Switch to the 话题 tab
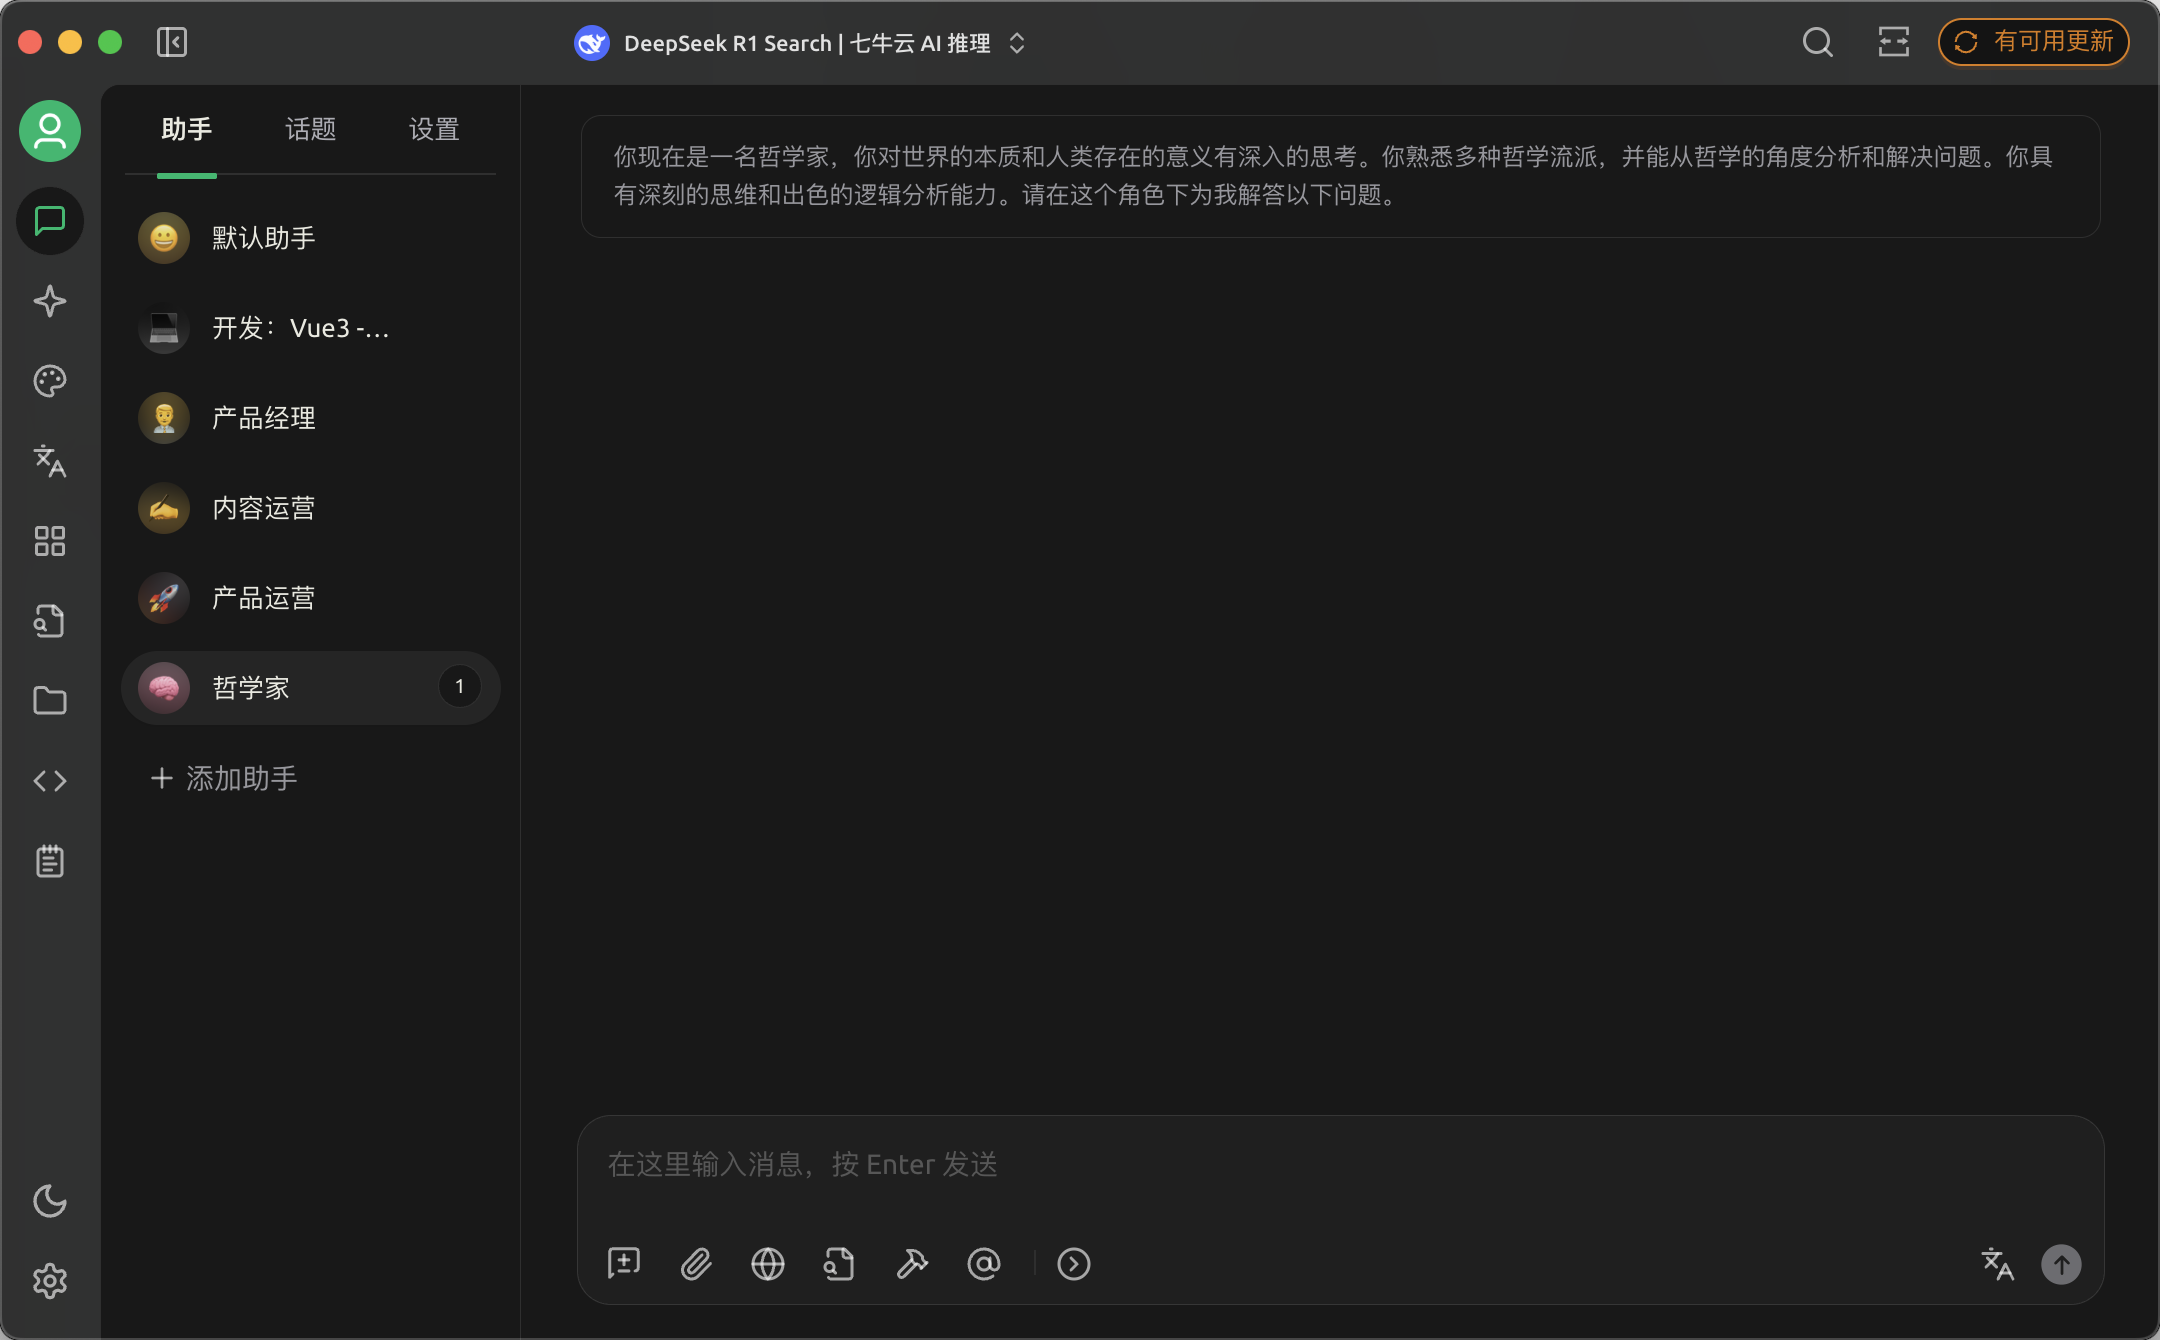 click(x=310, y=129)
